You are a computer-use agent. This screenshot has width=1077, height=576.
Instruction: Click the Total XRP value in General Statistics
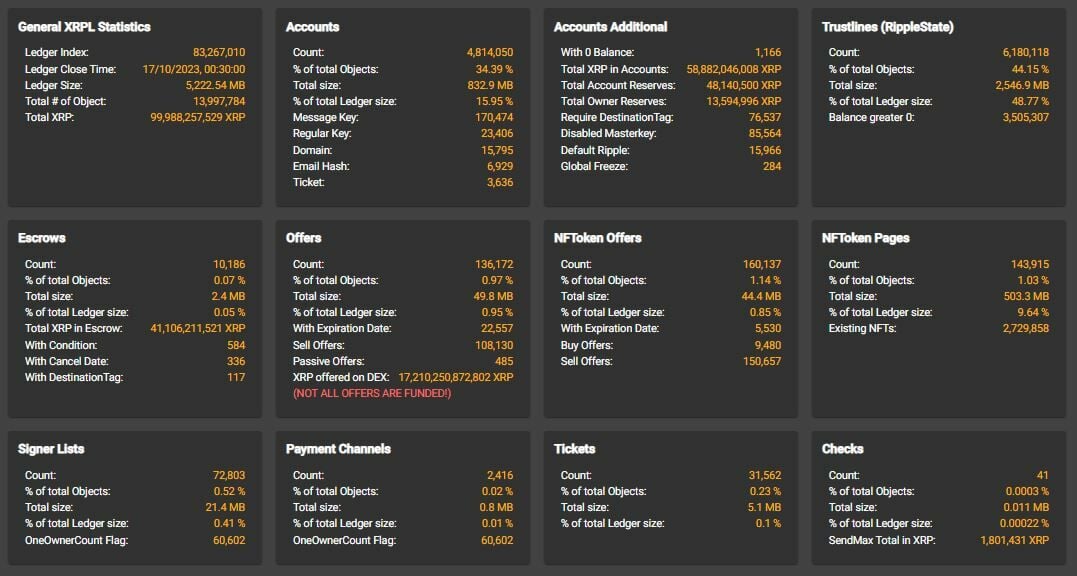pyautogui.click(x=196, y=118)
